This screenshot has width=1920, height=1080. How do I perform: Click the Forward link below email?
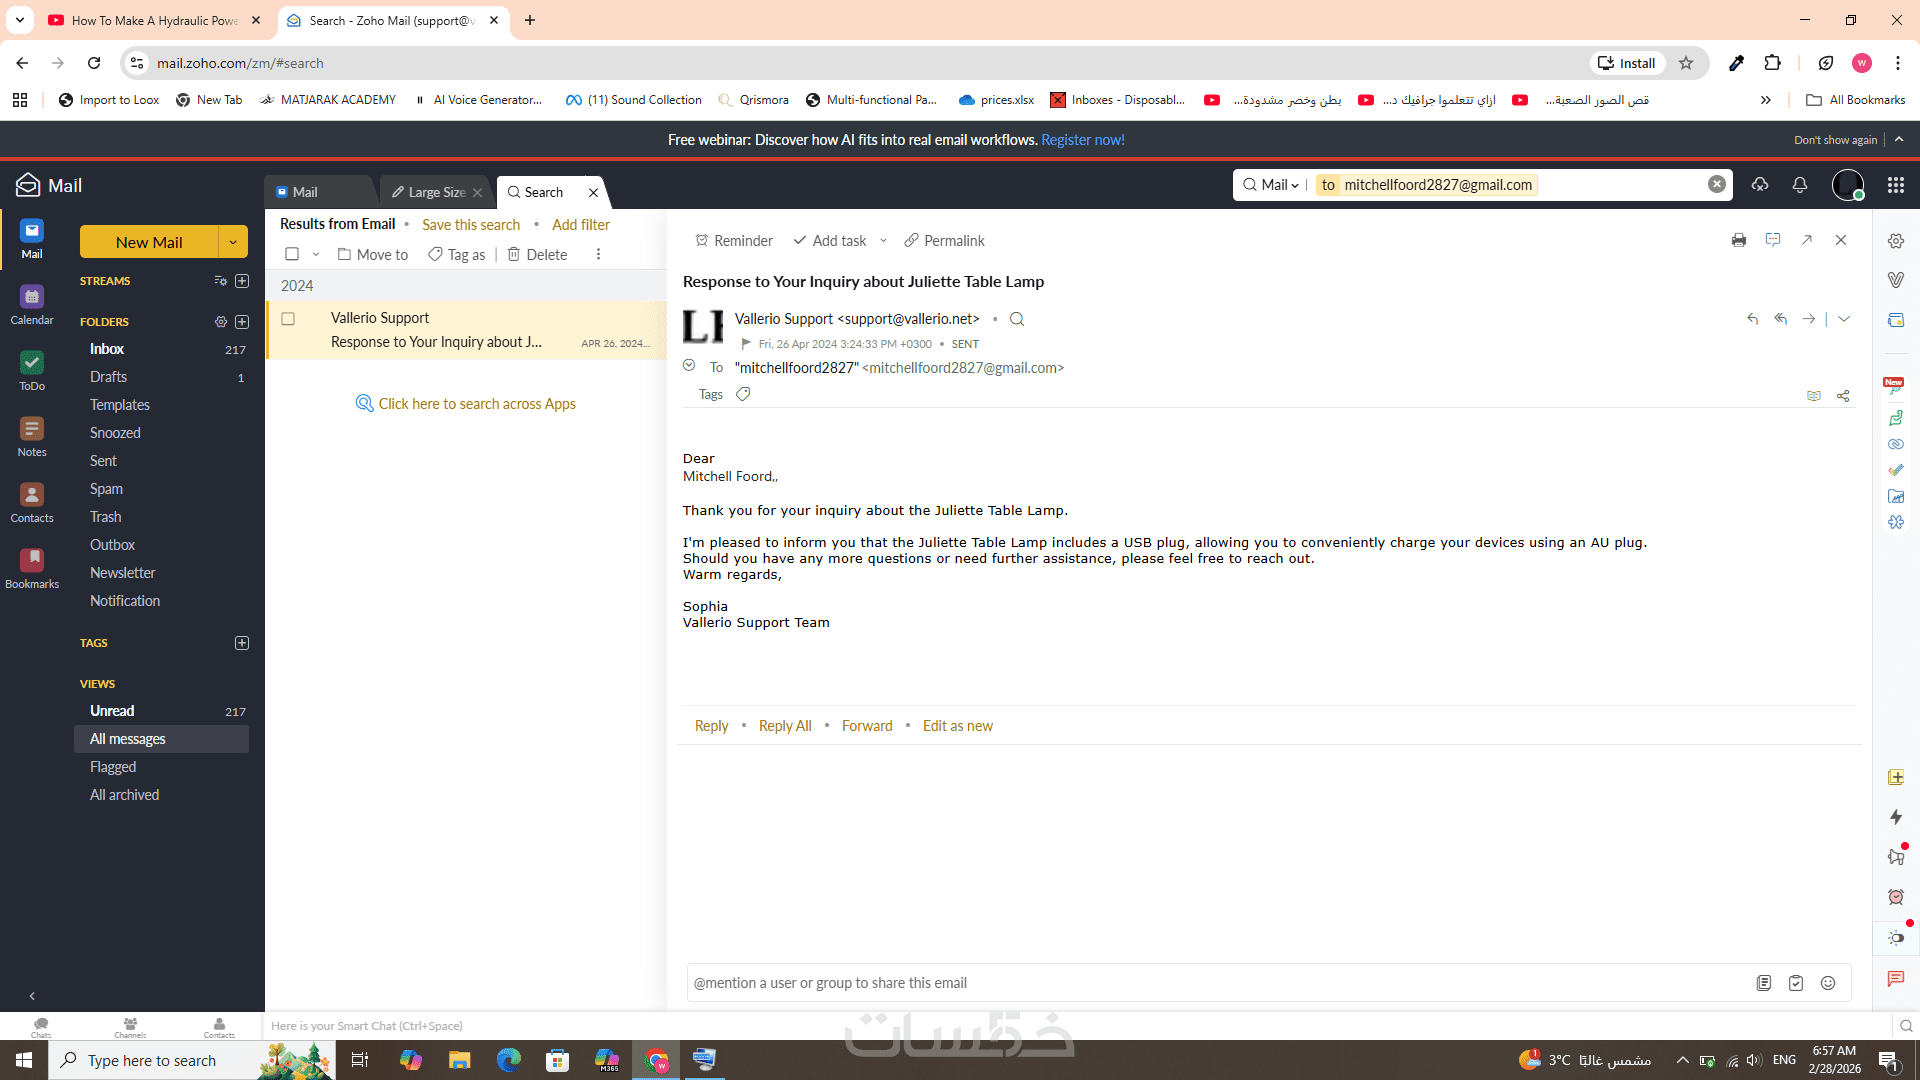coord(866,726)
